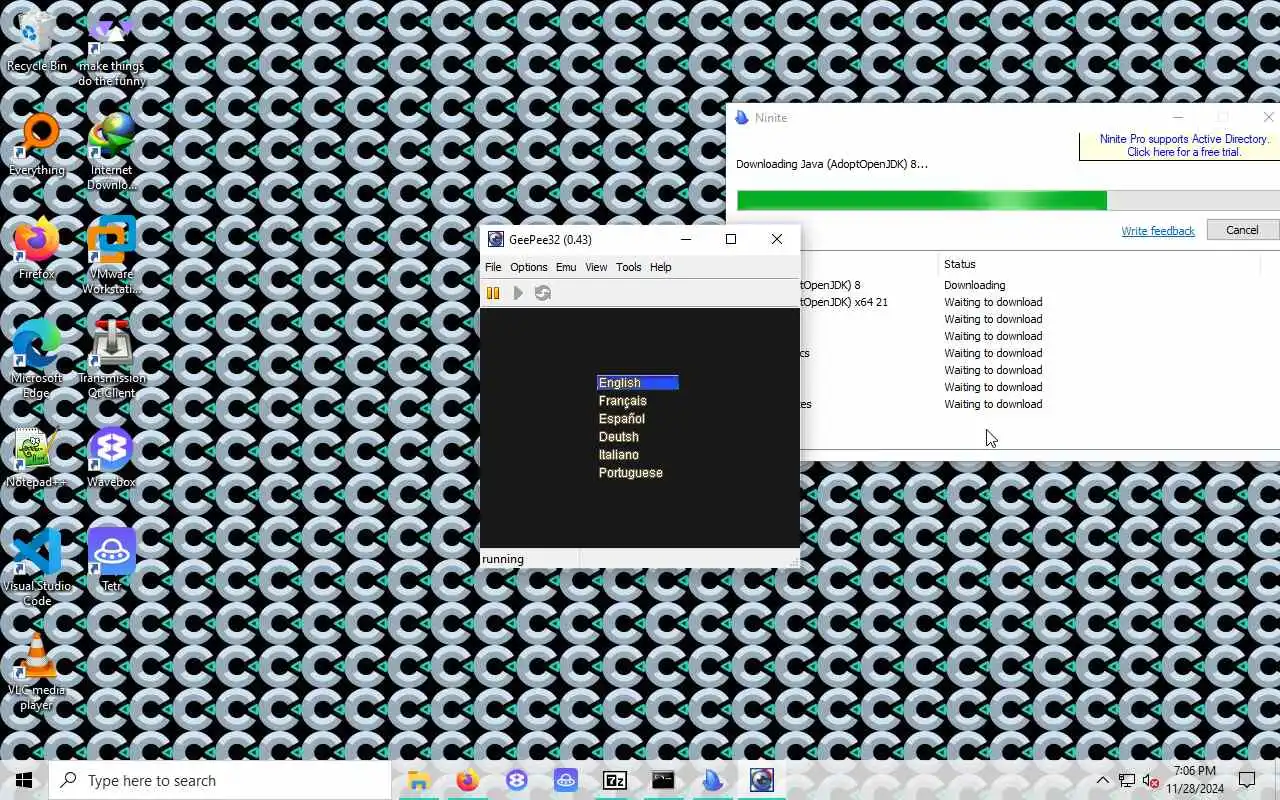Open Firefox from the taskbar

[x=467, y=780]
